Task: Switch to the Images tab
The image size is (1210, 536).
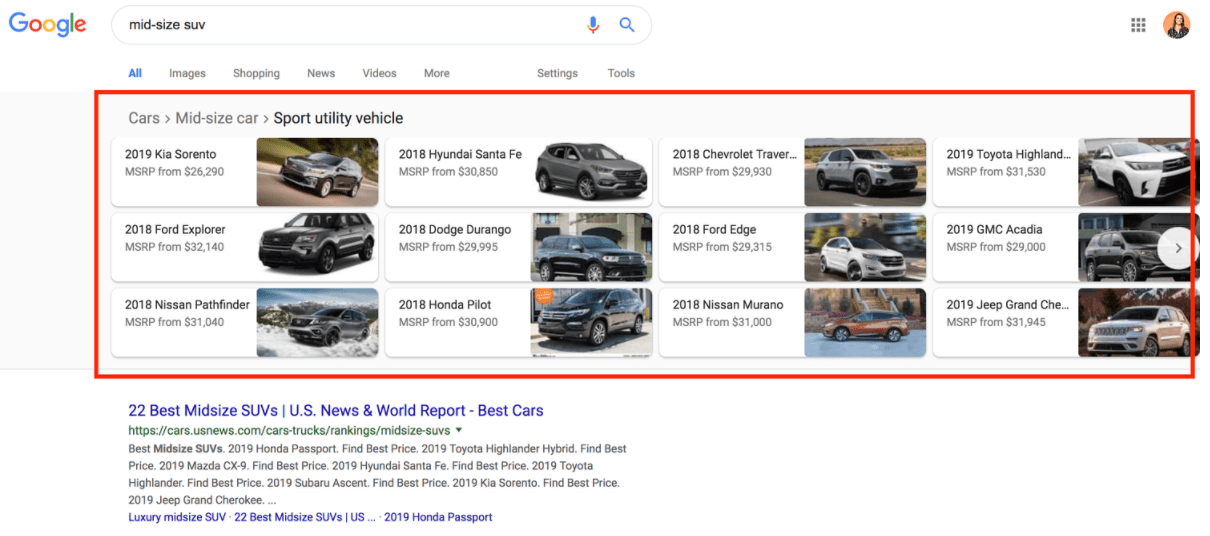Action: 187,73
